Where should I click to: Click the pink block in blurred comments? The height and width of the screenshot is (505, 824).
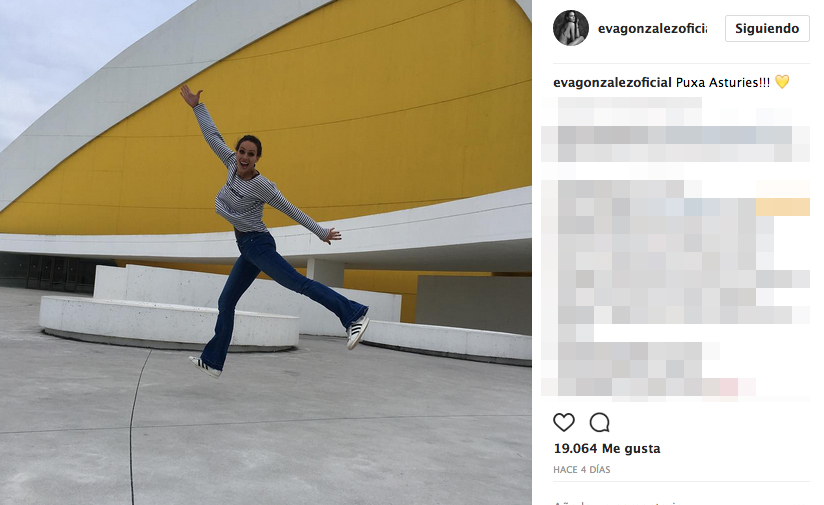point(729,387)
